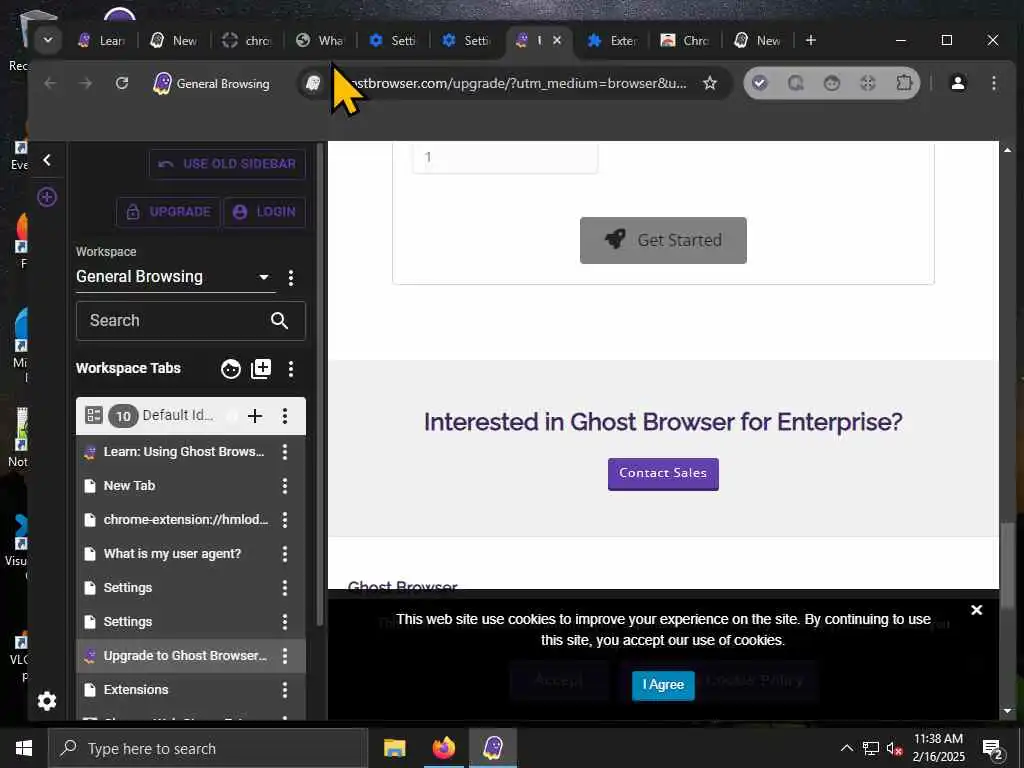1024x768 pixels.
Task: Open sidebar settings gear
Action: tap(47, 701)
